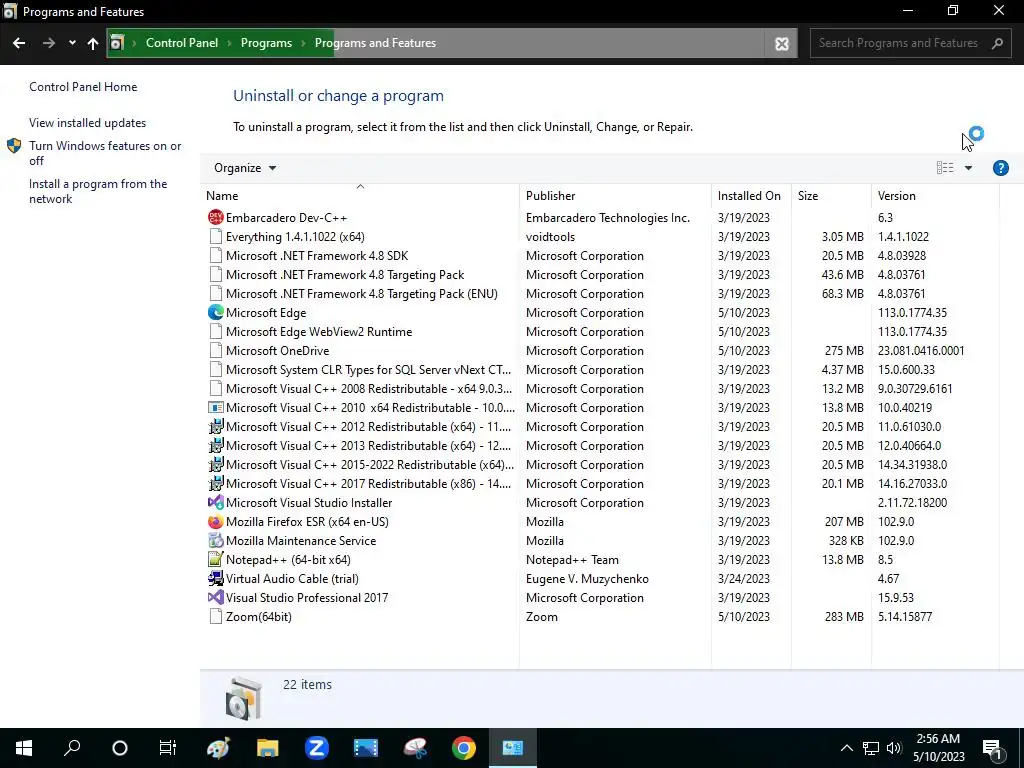Sort list by Version column header

click(x=935, y=195)
